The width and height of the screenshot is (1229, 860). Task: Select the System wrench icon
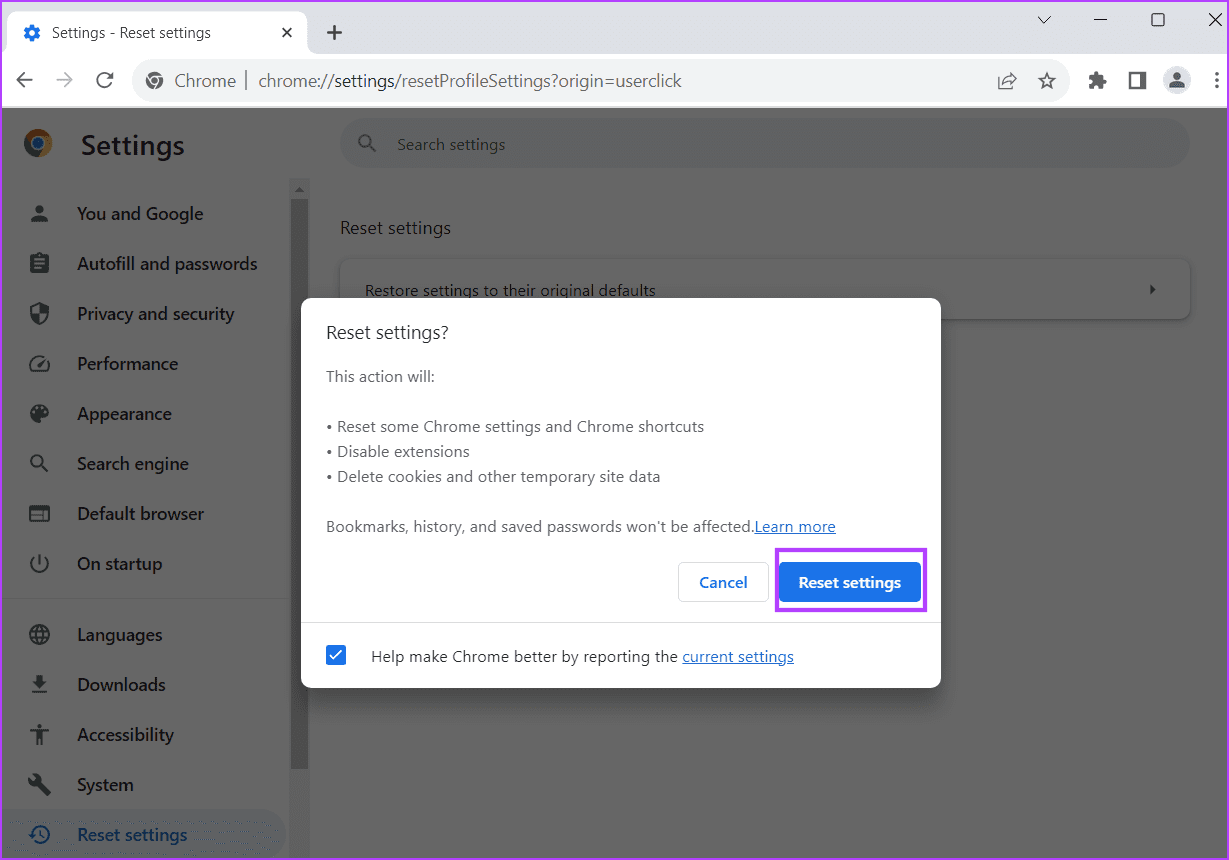pos(39,784)
